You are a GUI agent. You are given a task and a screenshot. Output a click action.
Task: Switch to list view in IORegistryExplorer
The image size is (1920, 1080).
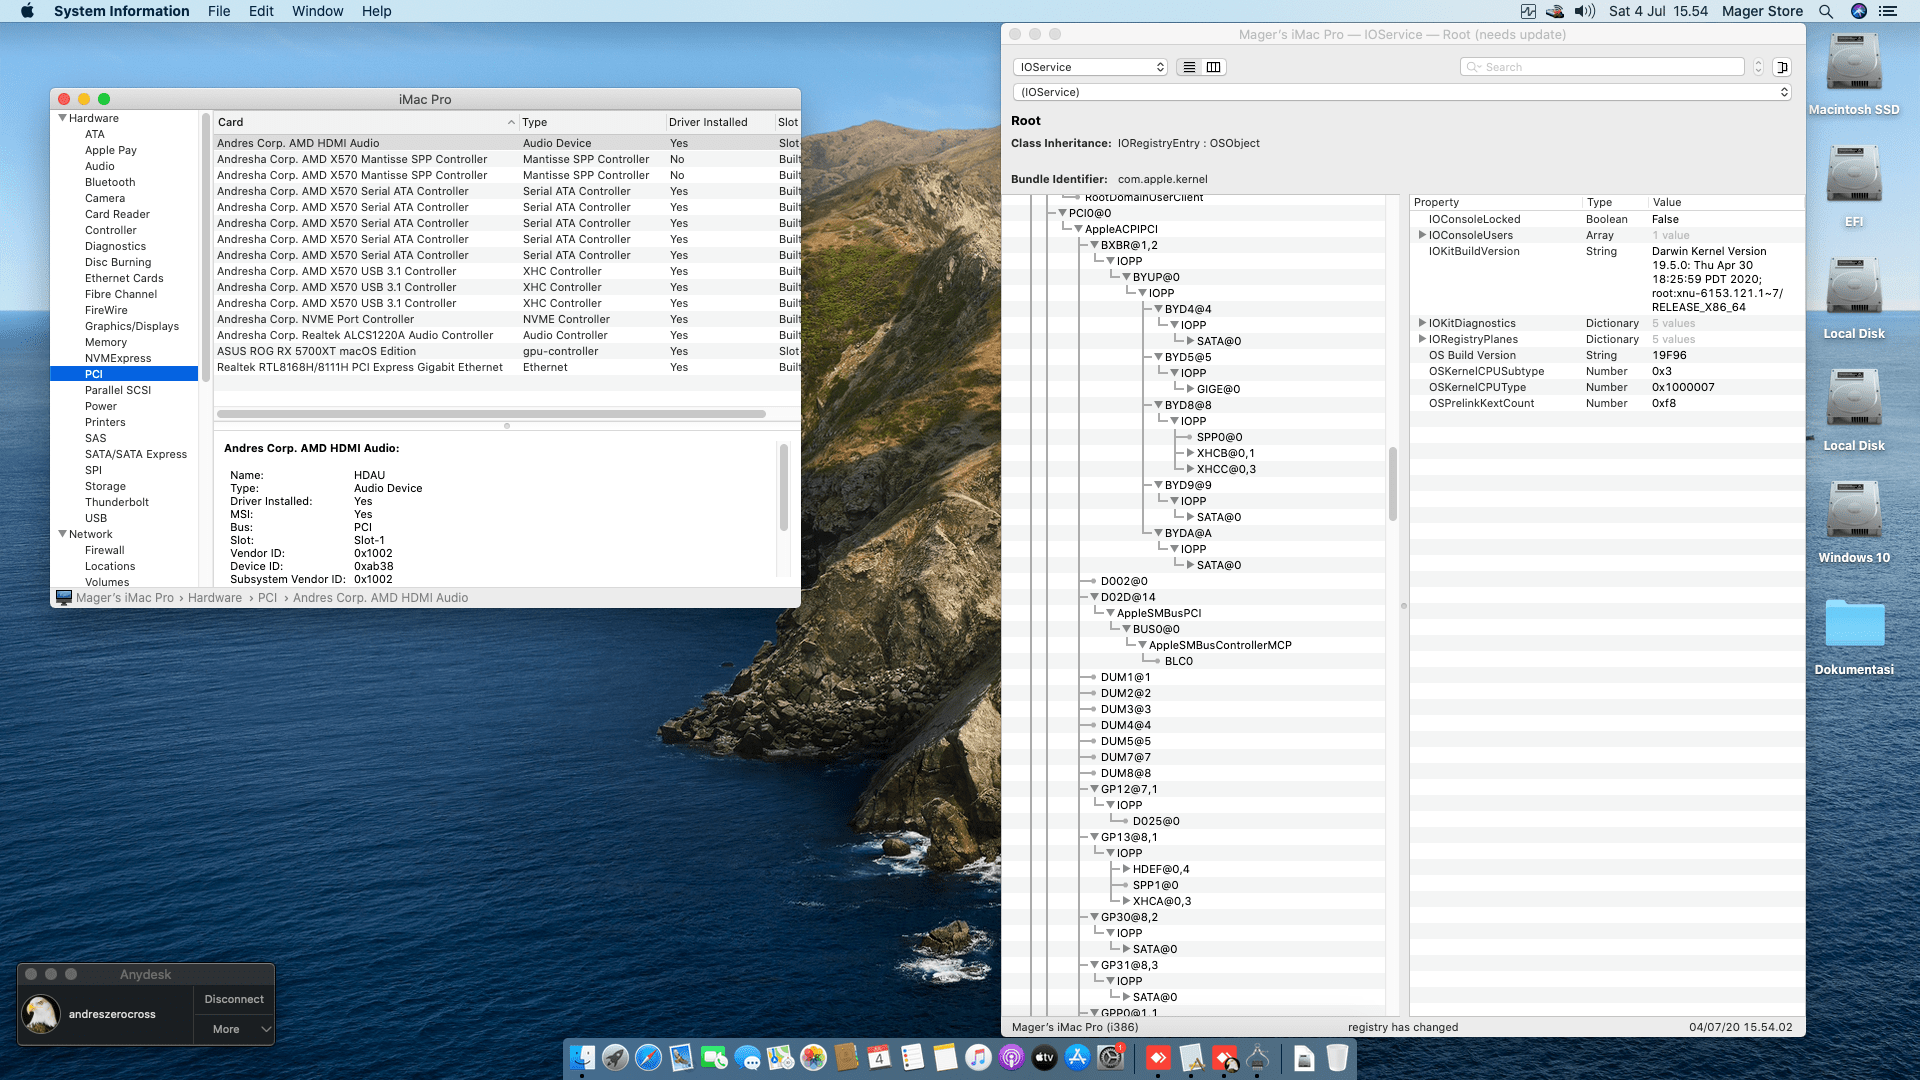pos(1189,67)
